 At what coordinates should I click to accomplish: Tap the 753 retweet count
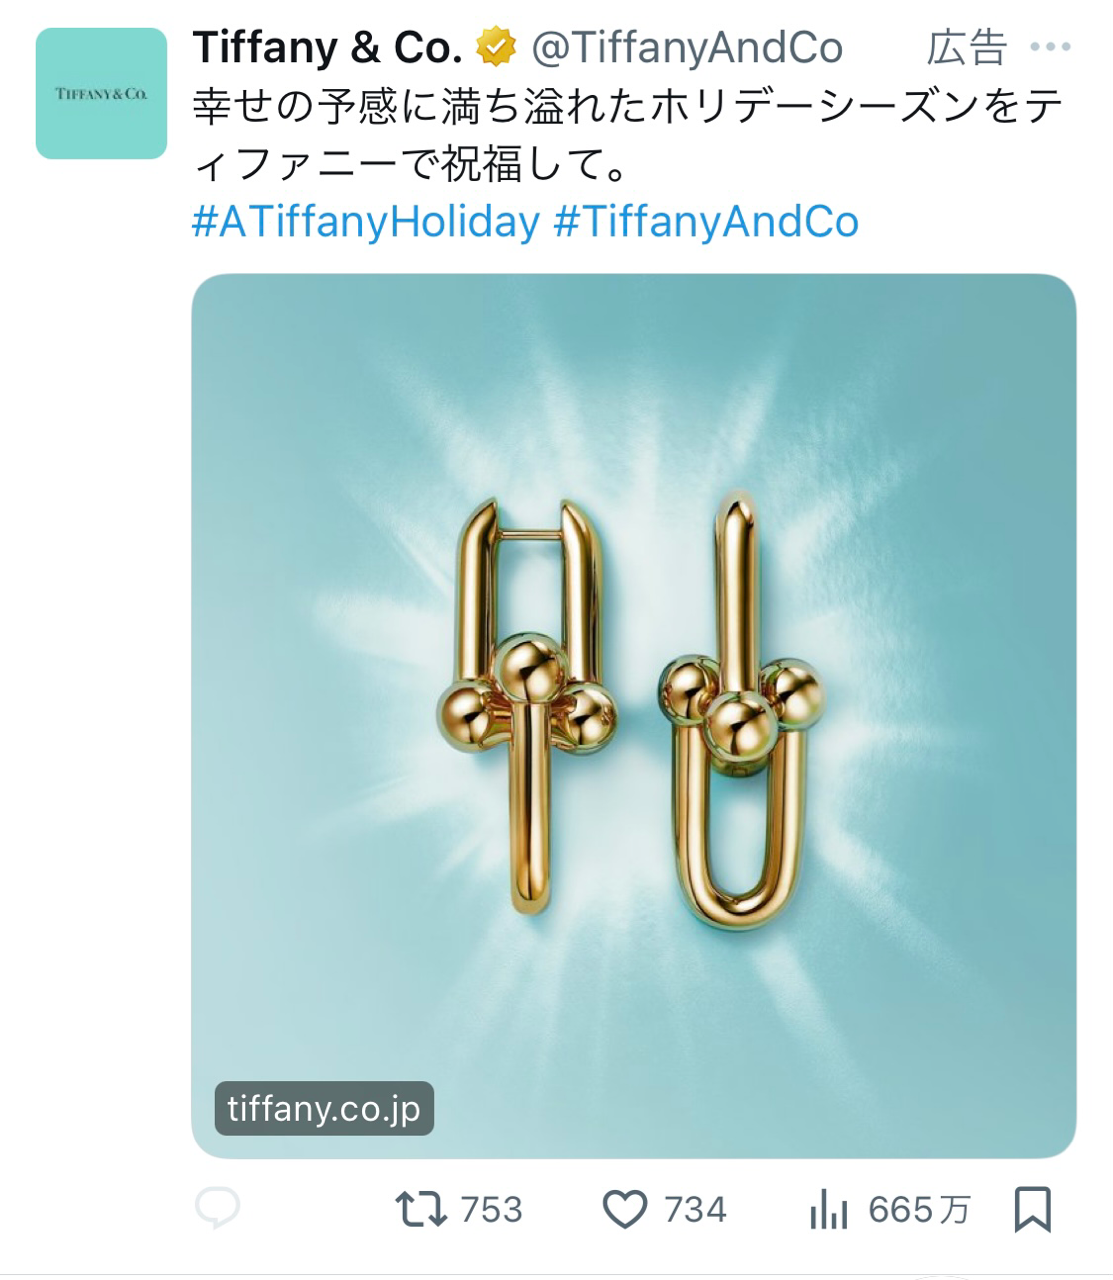point(491,1210)
